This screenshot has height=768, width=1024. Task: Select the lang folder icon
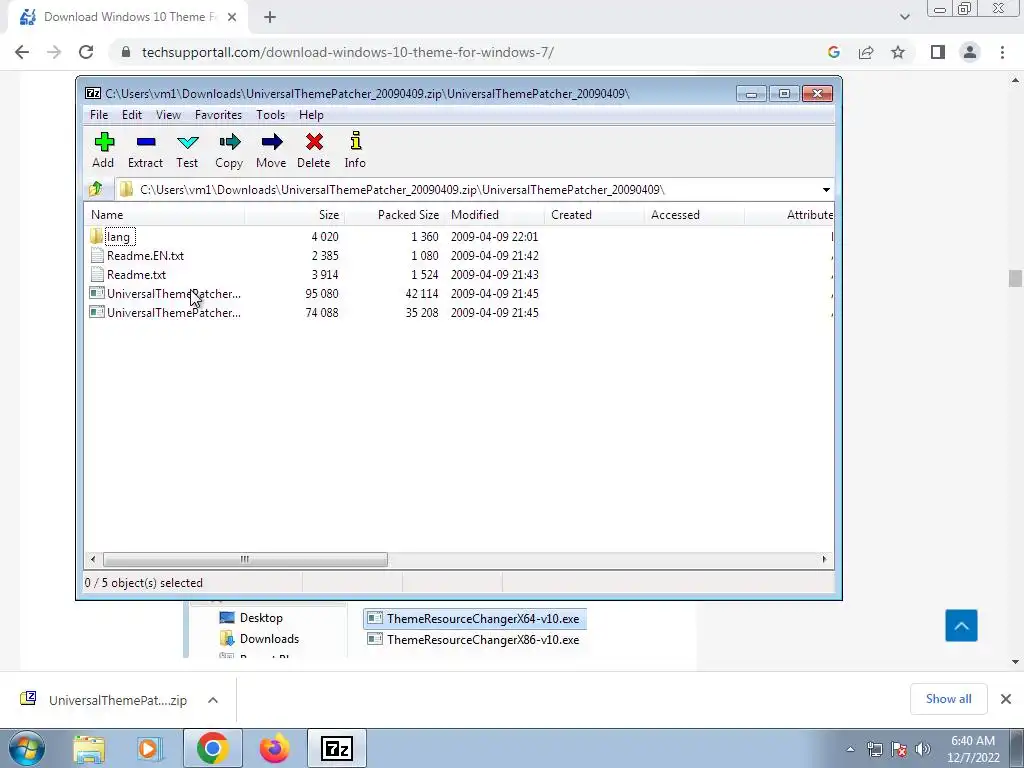point(96,236)
